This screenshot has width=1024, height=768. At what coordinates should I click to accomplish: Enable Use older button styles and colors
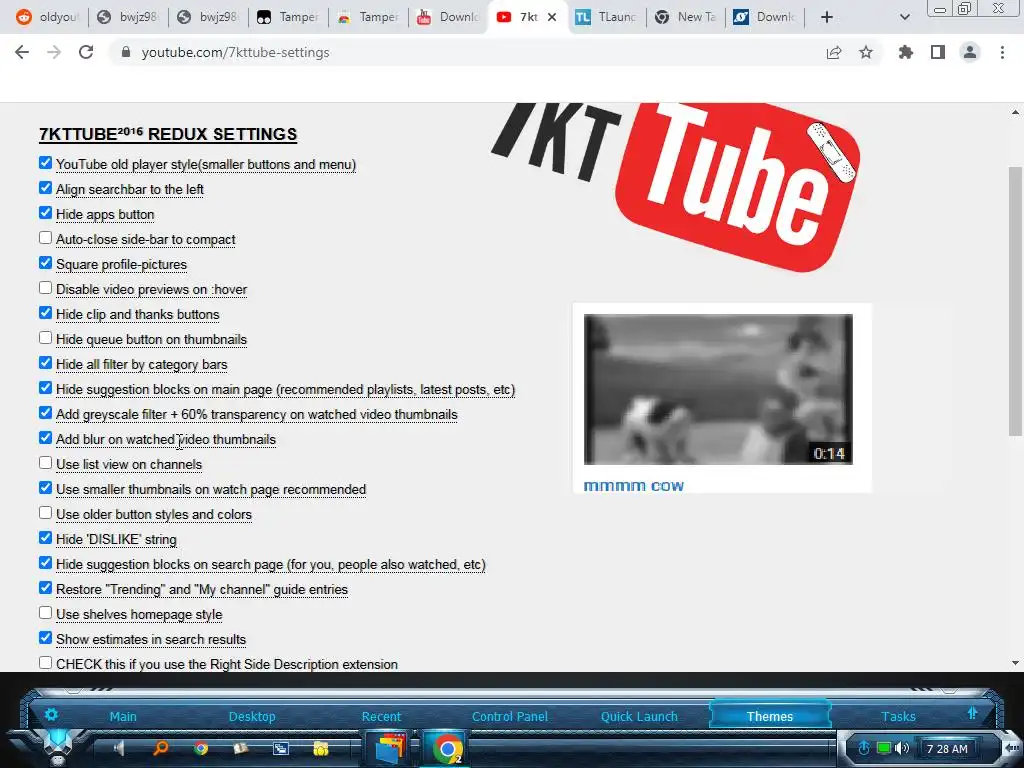coord(45,513)
